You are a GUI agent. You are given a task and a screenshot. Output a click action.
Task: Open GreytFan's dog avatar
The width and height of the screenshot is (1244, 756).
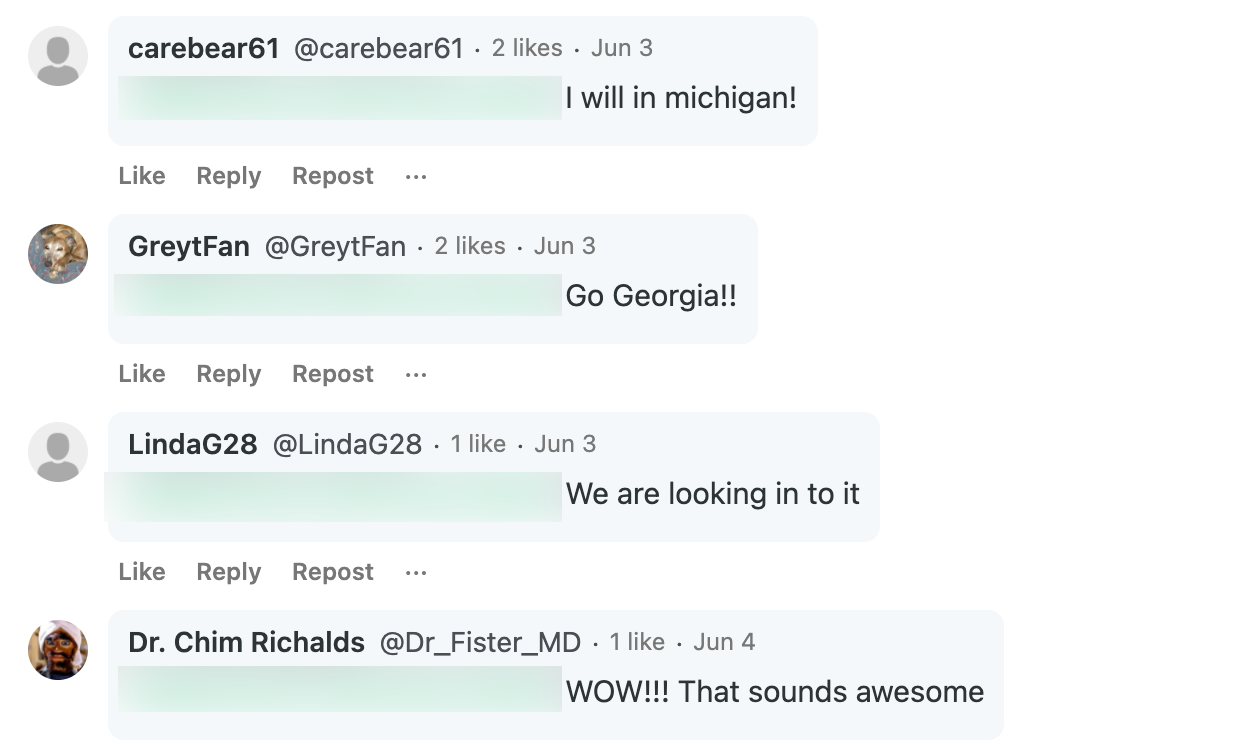click(58, 254)
